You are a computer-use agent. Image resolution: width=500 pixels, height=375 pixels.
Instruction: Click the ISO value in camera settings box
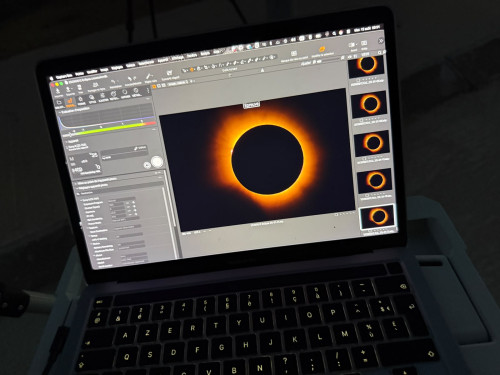click(x=77, y=170)
